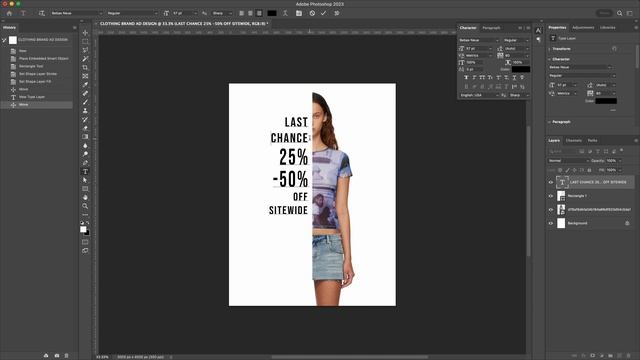Image resolution: width=640 pixels, height=360 pixels.
Task: Toggle Underline in Character panel
Action: pyautogui.click(x=514, y=77)
